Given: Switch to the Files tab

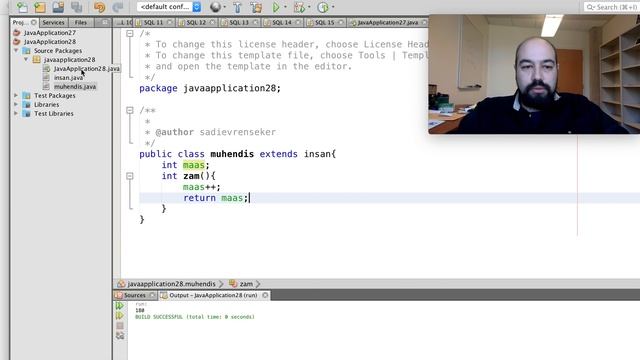Looking at the screenshot, I should (x=81, y=22).
